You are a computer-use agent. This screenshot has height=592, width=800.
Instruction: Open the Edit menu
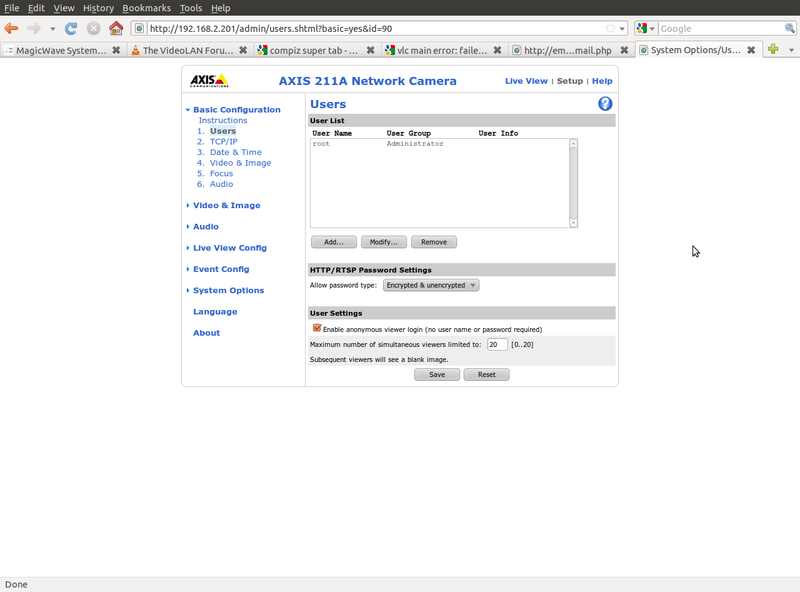tap(36, 8)
